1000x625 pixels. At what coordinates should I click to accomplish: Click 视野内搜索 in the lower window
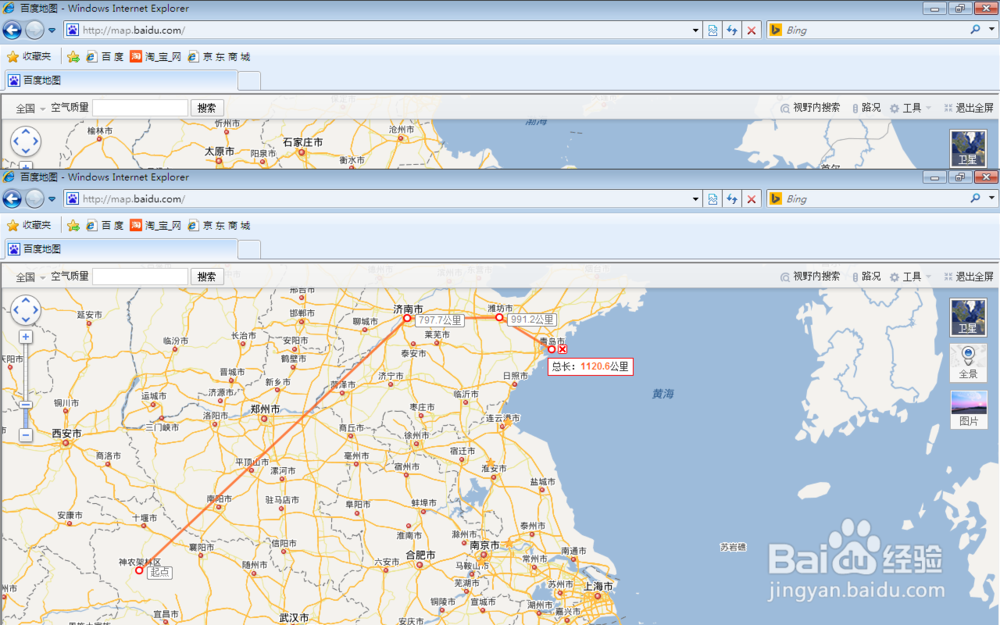[811, 277]
